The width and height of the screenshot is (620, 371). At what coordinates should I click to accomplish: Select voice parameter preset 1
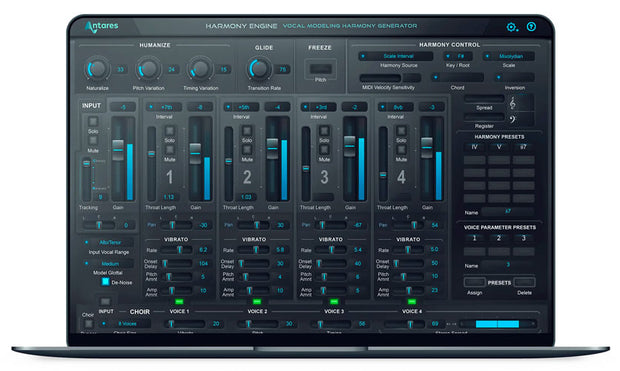click(474, 238)
